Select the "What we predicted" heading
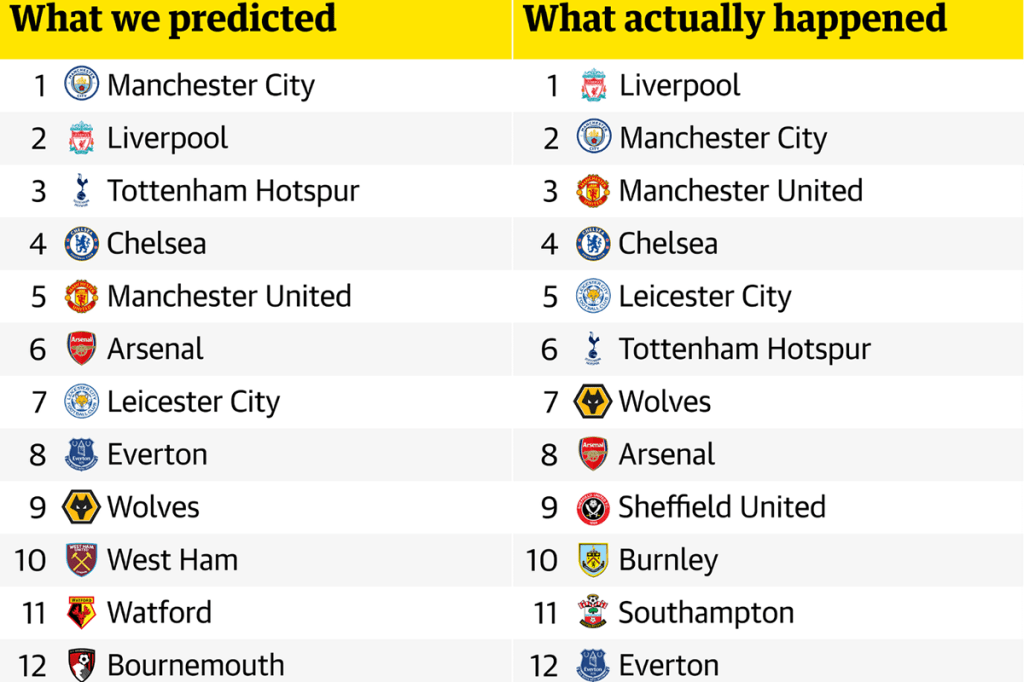This screenshot has width=1024, height=682. 173,19
